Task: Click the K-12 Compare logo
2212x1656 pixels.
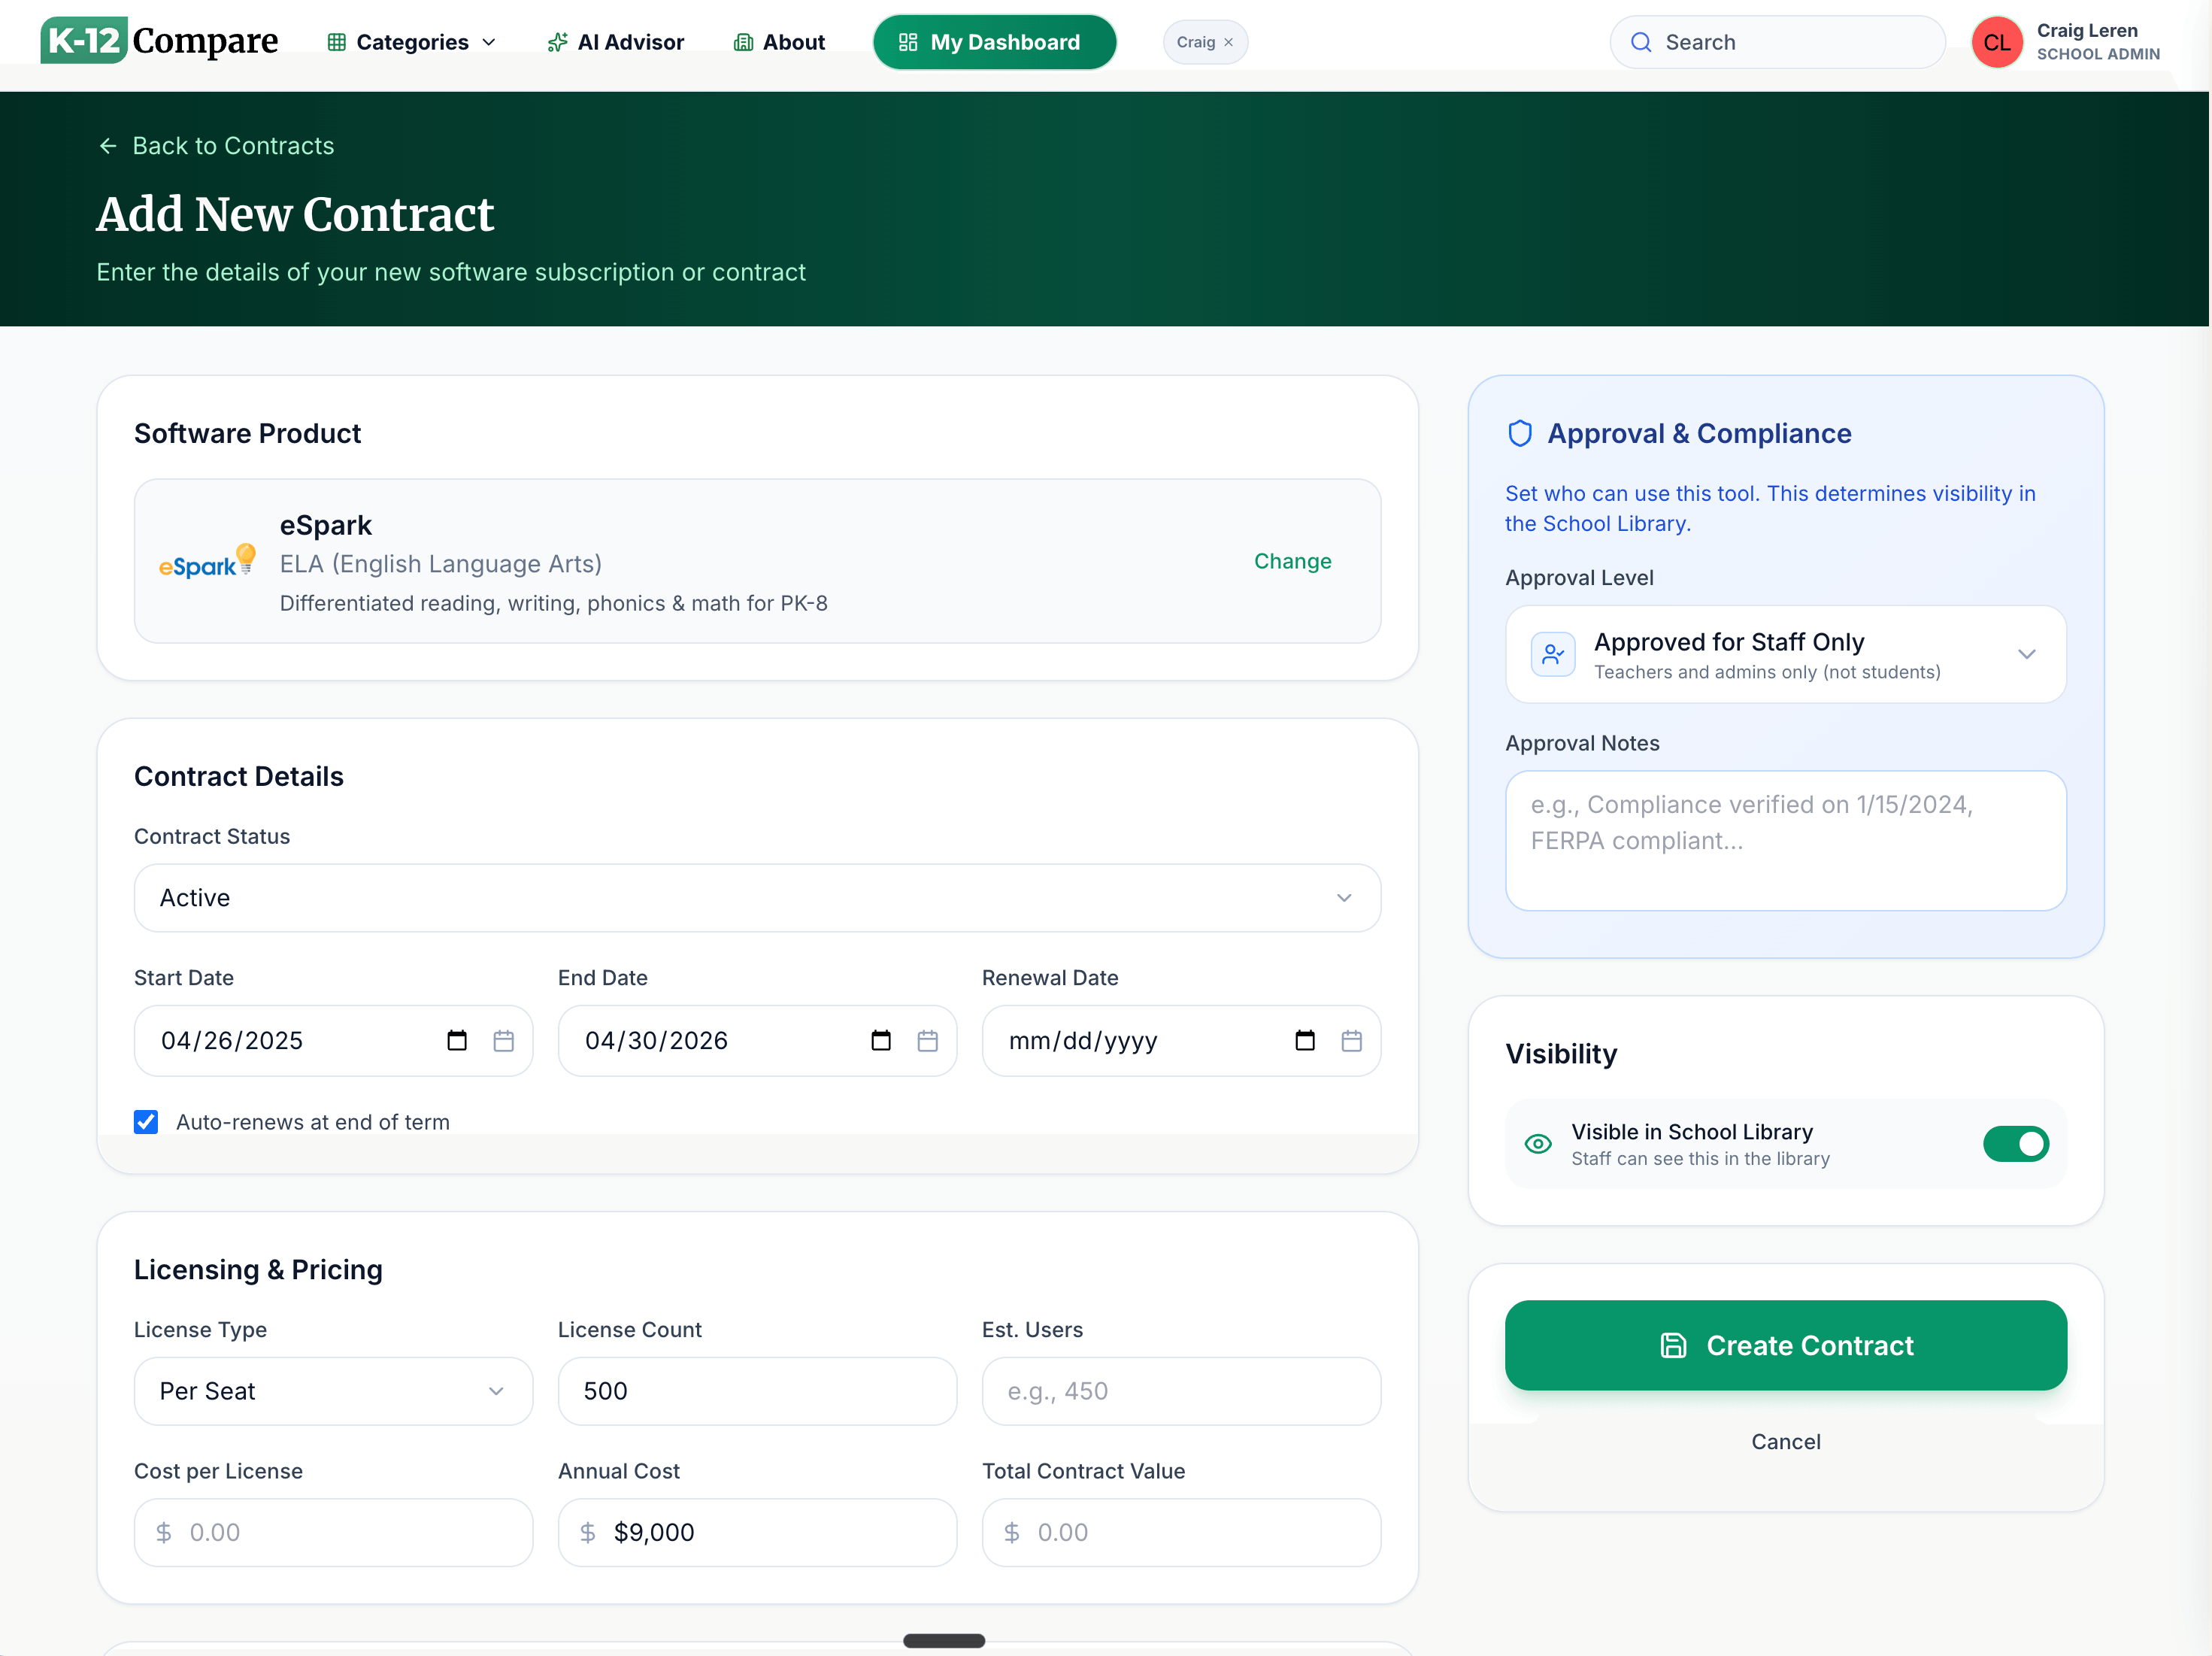Action: click(159, 41)
